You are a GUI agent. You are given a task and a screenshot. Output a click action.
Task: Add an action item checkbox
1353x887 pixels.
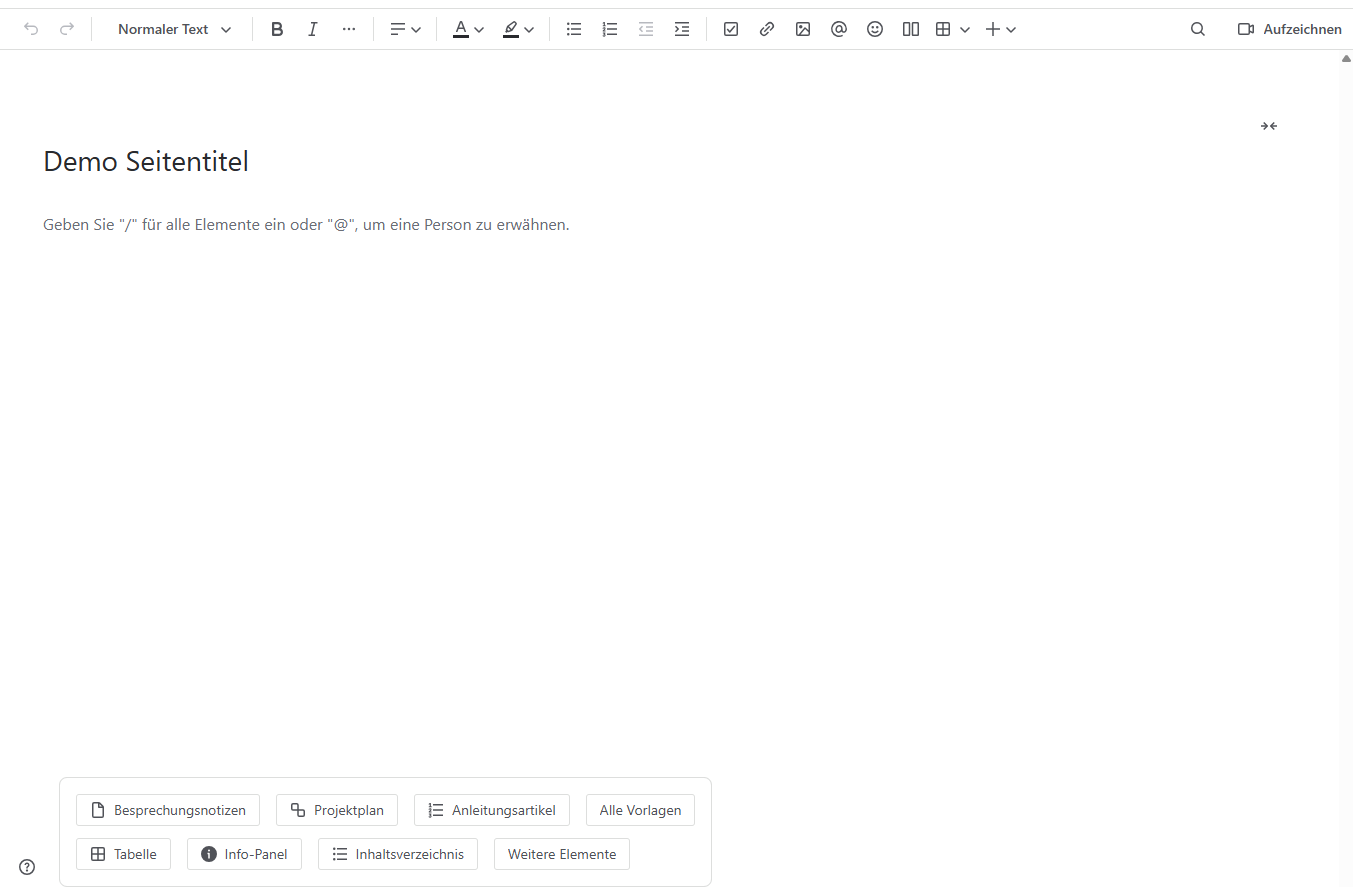[731, 29]
